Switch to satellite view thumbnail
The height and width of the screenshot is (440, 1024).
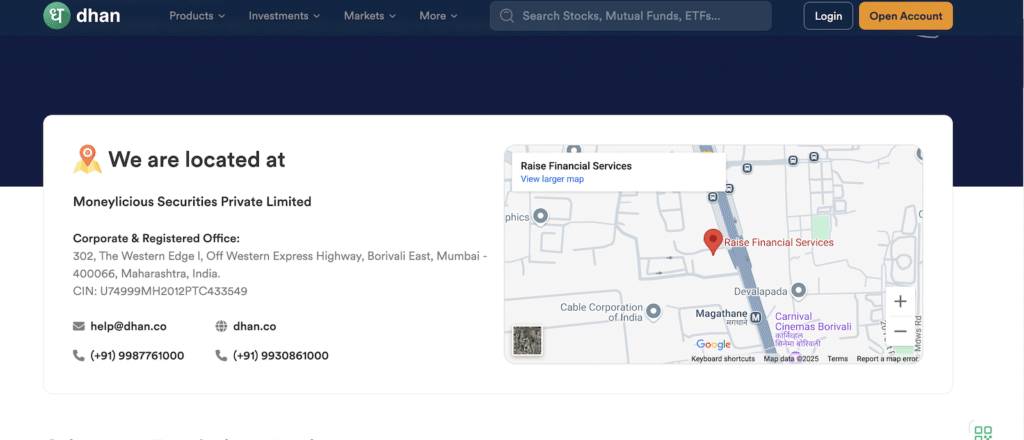click(x=527, y=341)
